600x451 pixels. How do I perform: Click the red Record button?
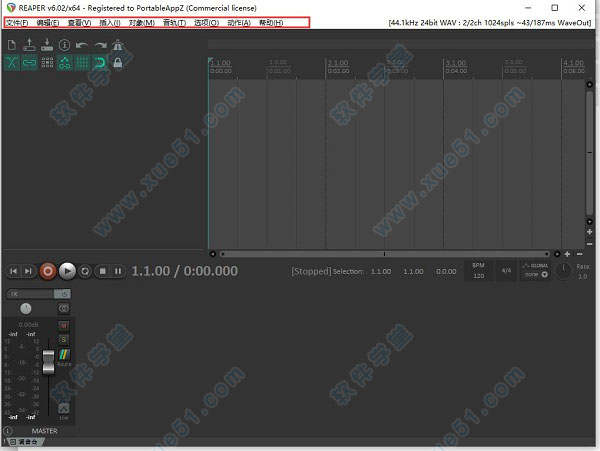coord(48,271)
